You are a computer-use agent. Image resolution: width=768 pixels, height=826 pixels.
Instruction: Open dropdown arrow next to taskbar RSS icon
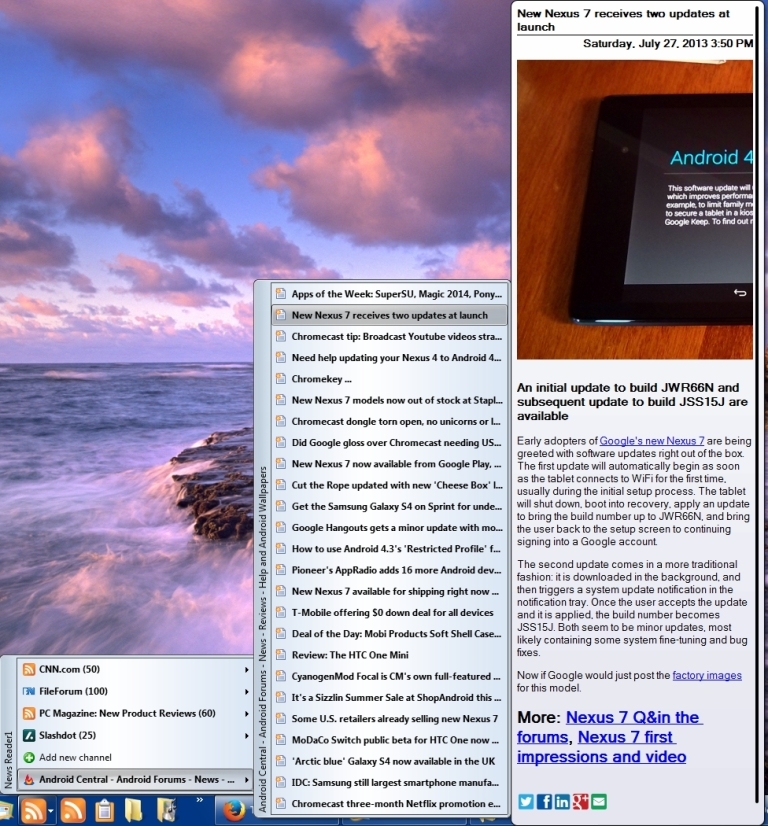[x=51, y=811]
